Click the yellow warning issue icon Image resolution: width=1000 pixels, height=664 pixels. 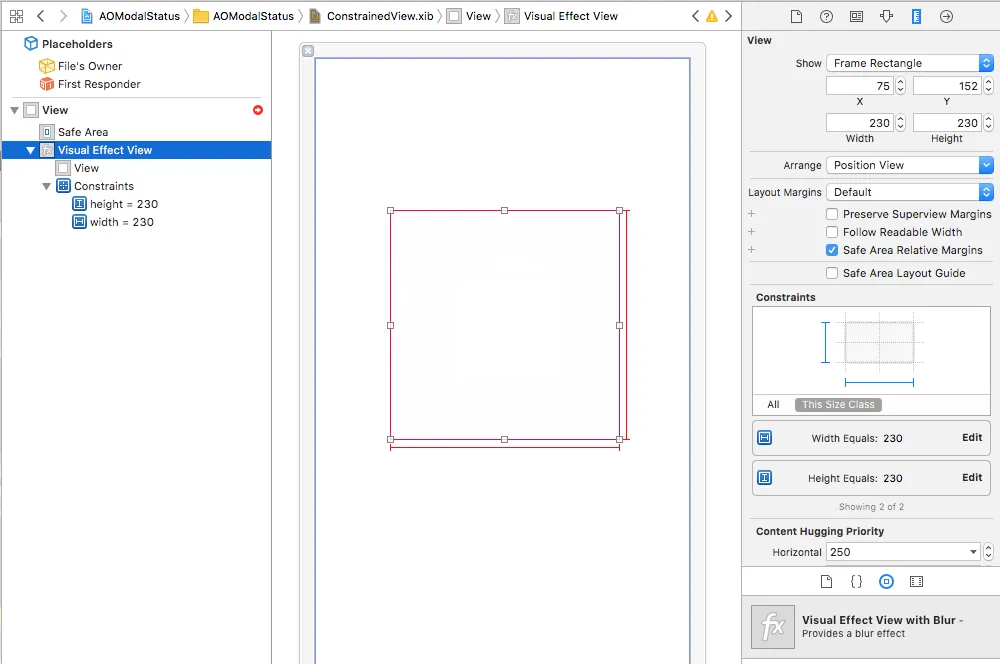712,16
